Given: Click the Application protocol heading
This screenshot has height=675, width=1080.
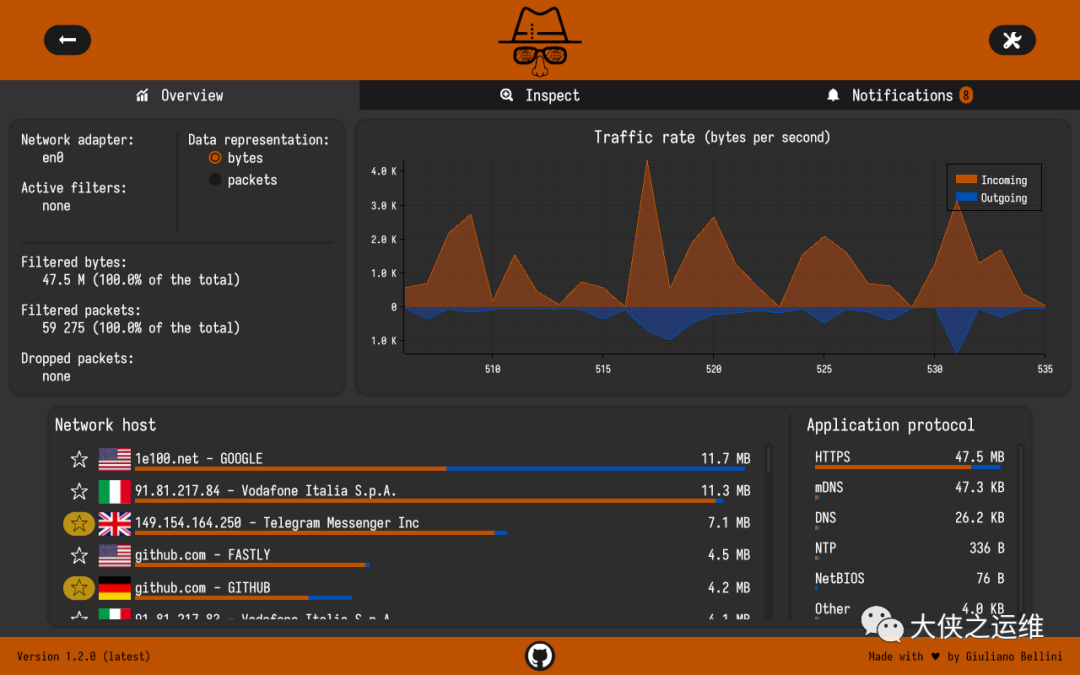Looking at the screenshot, I should (x=891, y=425).
